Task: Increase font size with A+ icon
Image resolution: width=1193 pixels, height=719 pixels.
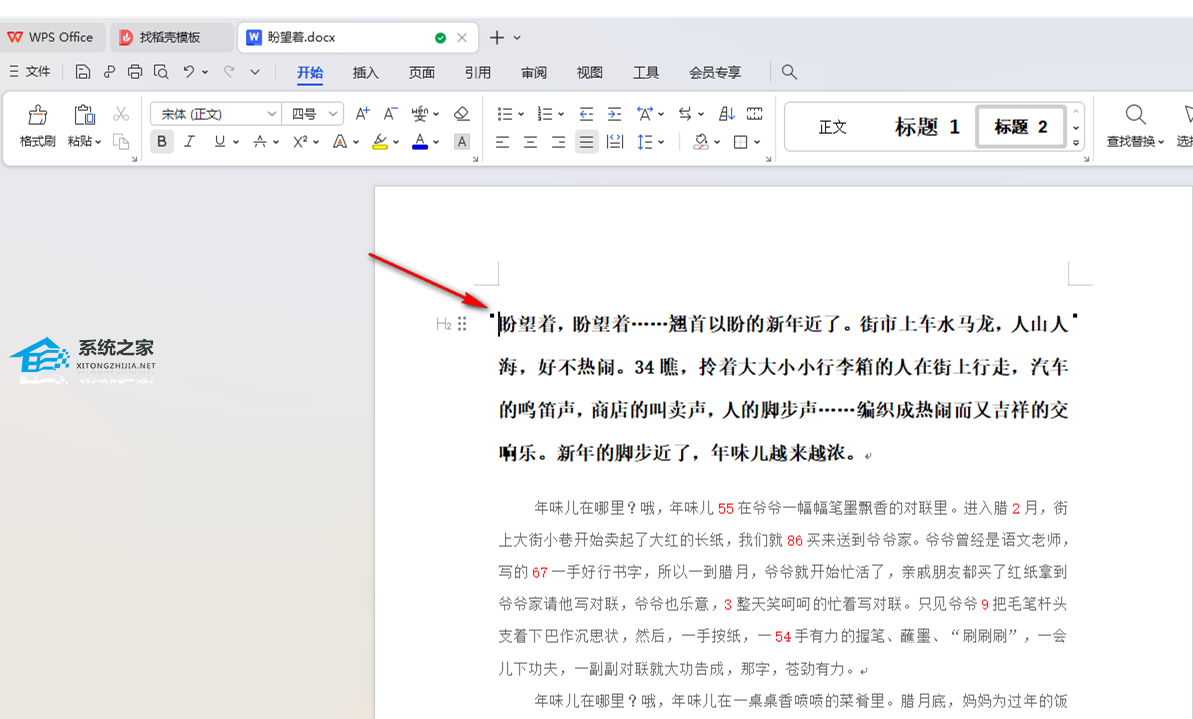Action: pyautogui.click(x=362, y=114)
